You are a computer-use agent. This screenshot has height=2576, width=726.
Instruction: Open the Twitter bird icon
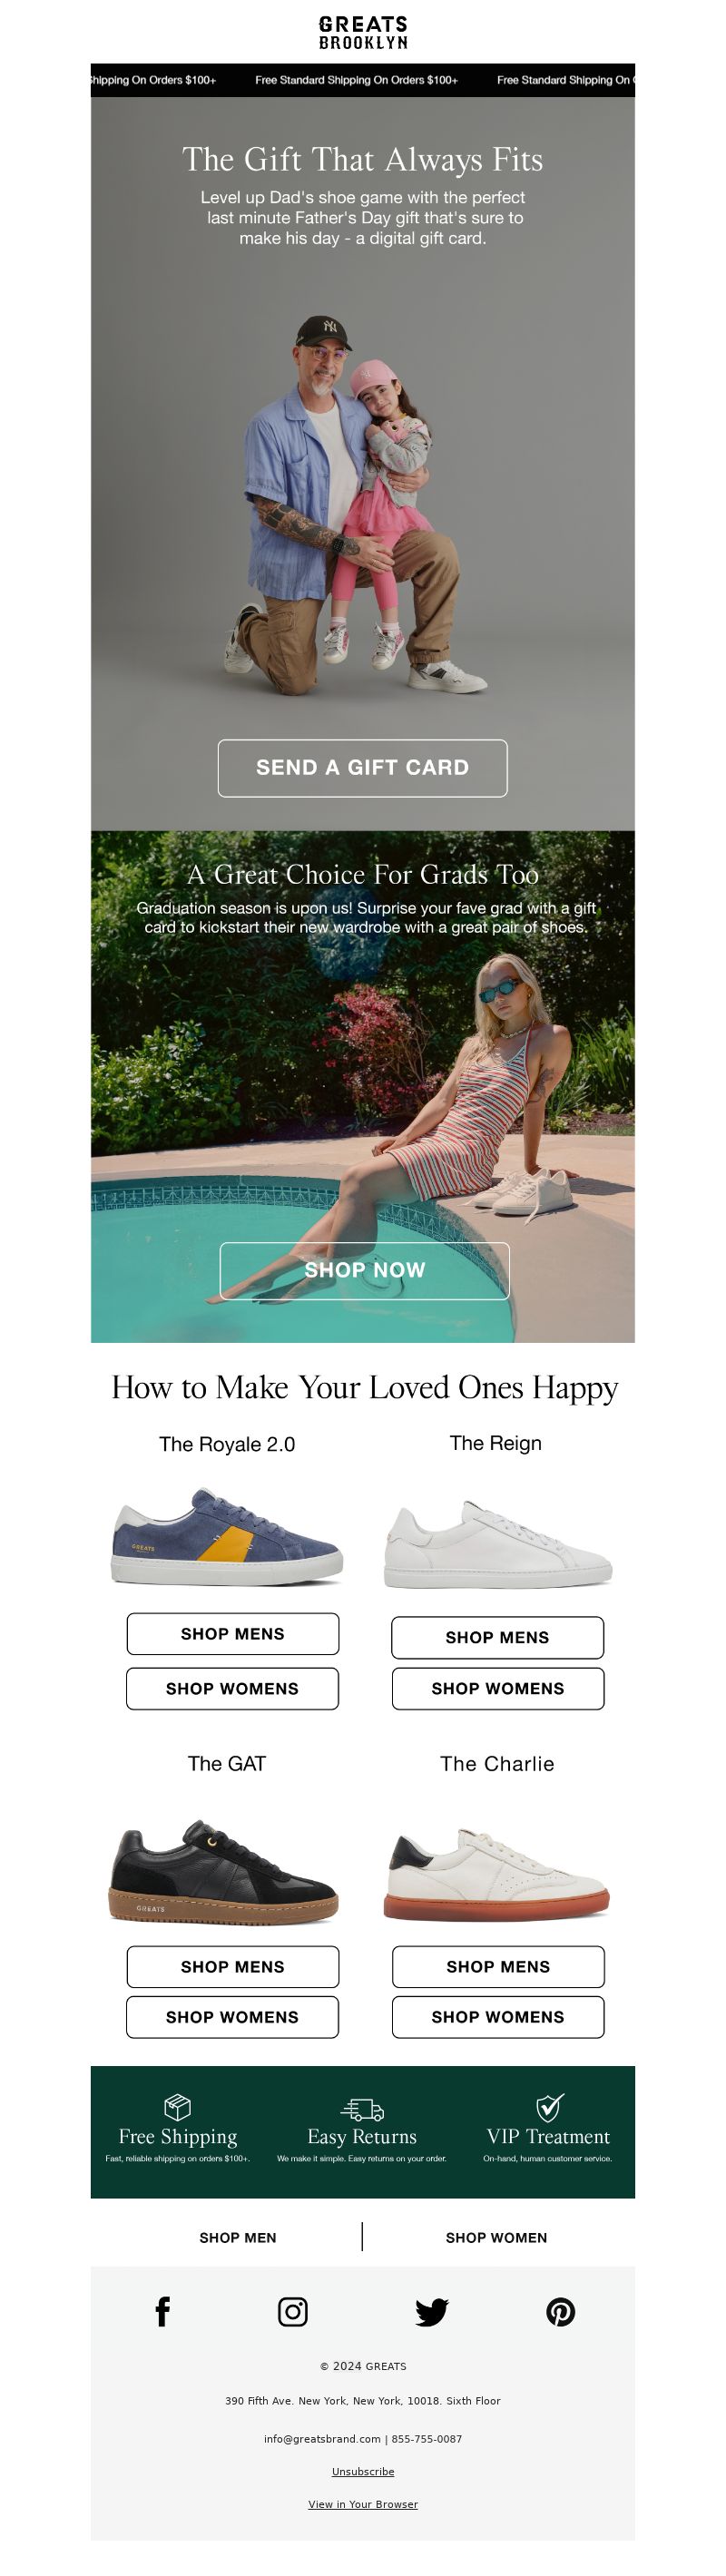pos(432,2312)
